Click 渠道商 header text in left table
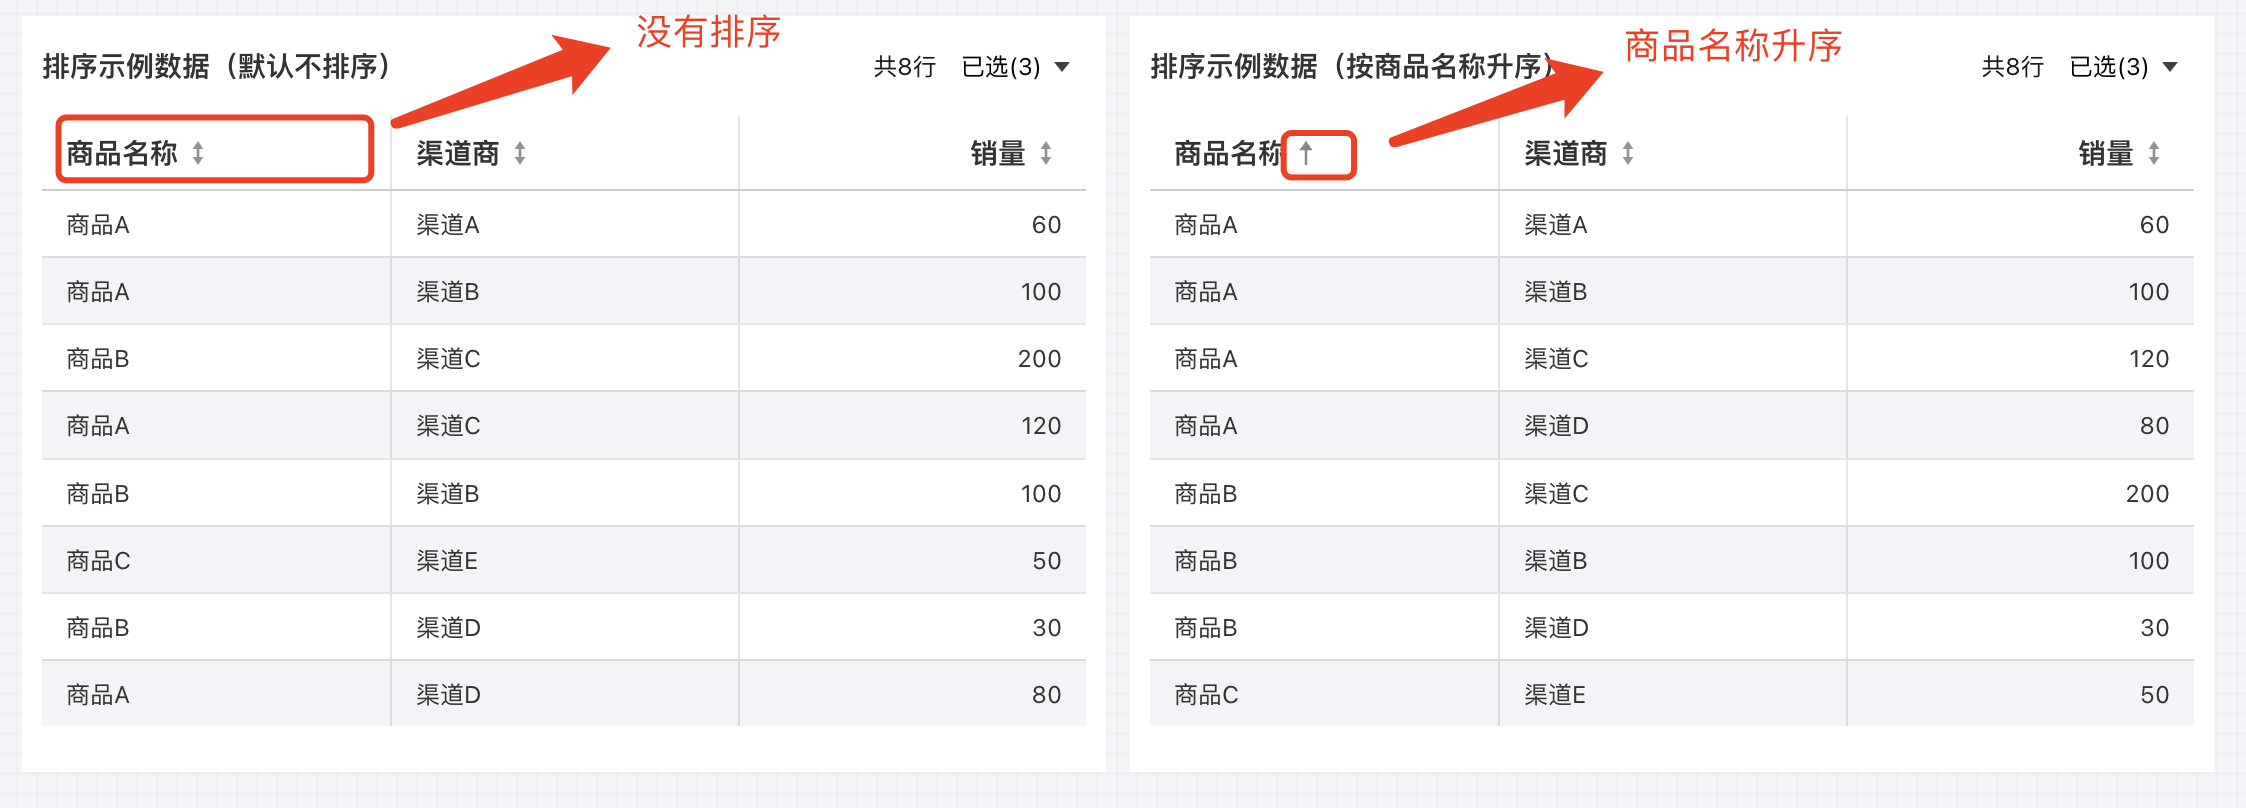This screenshot has width=2246, height=808. point(458,153)
